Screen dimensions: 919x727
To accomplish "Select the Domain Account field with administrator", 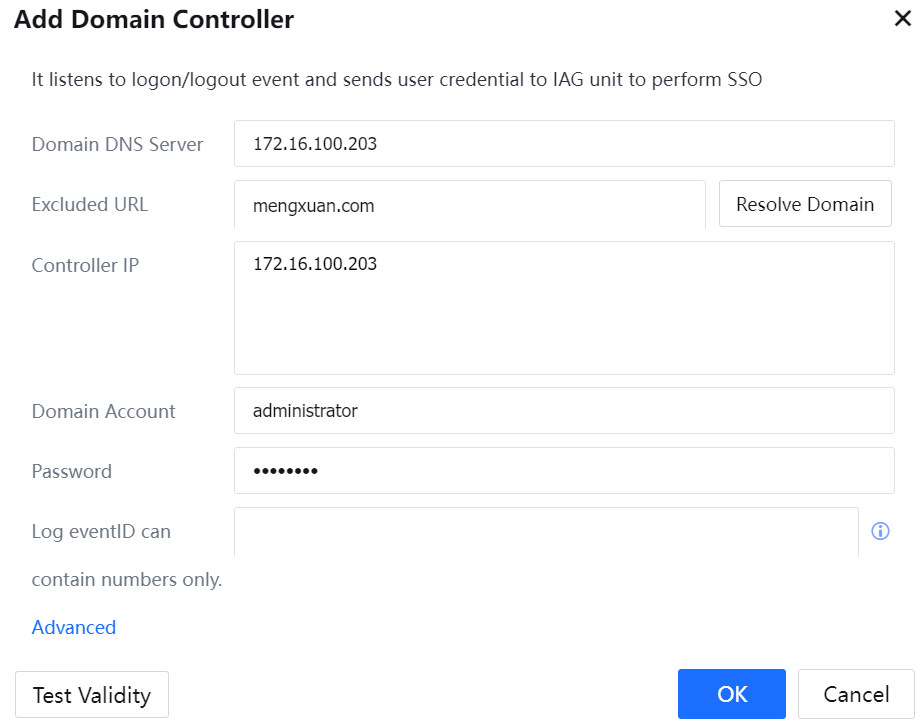I will click(564, 411).
